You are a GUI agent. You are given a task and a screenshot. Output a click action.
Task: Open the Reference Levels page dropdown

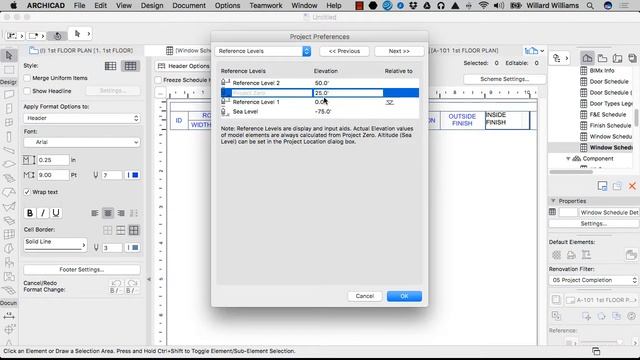tap(263, 51)
